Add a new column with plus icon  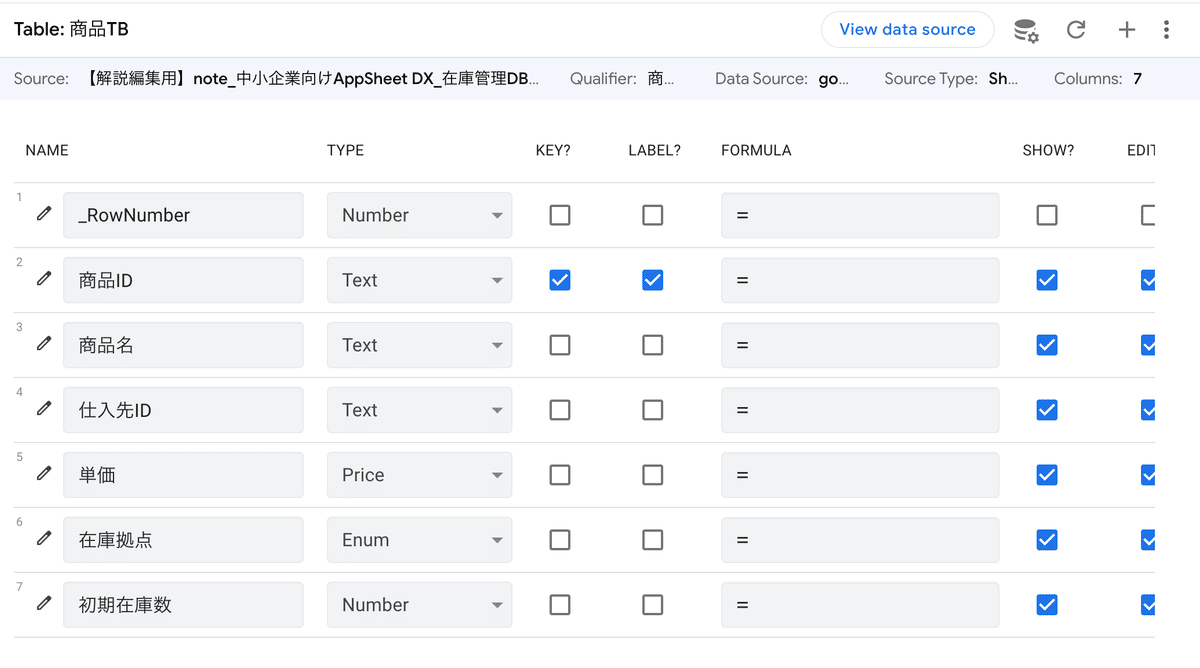click(x=1126, y=30)
